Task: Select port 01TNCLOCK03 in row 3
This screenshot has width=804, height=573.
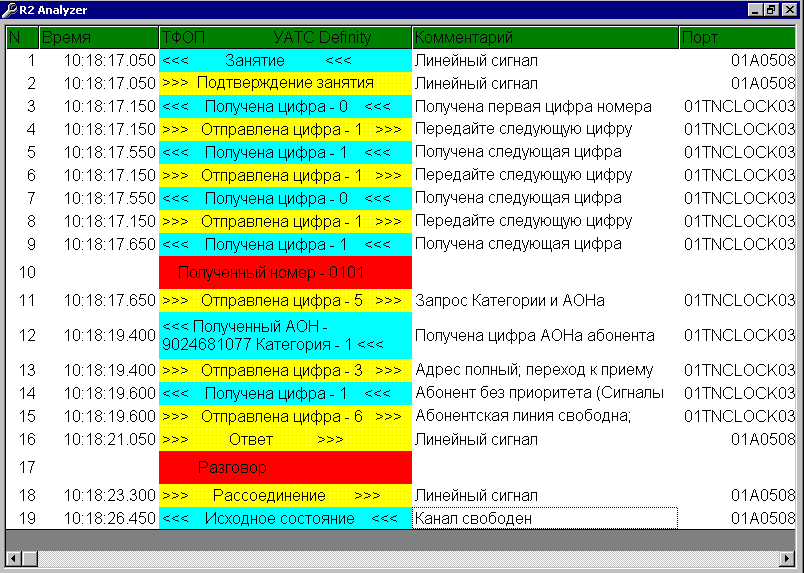Action: (739, 107)
